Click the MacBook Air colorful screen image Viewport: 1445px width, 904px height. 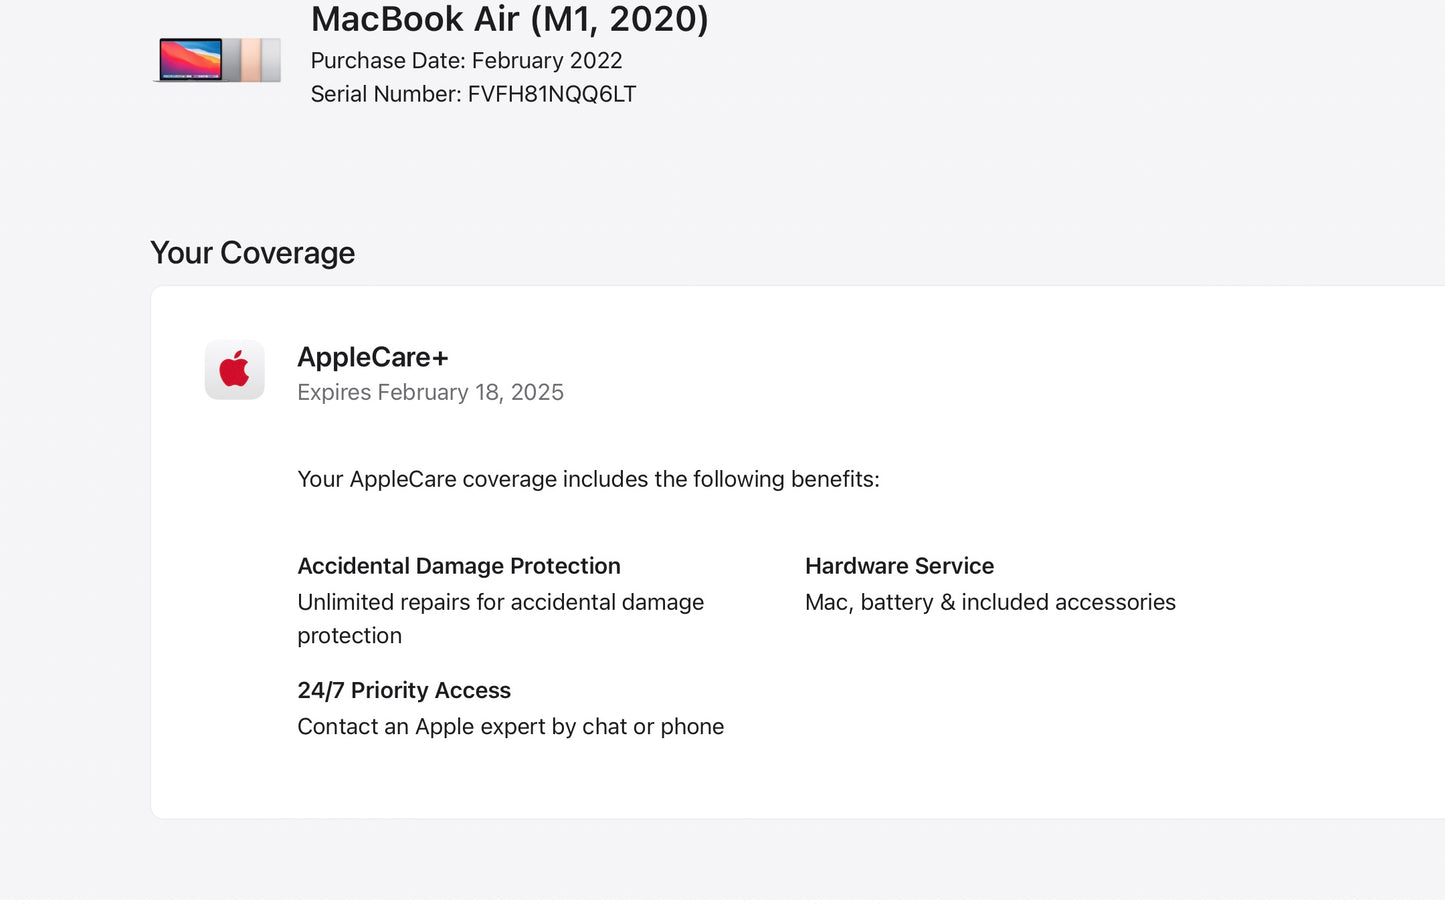(190, 59)
